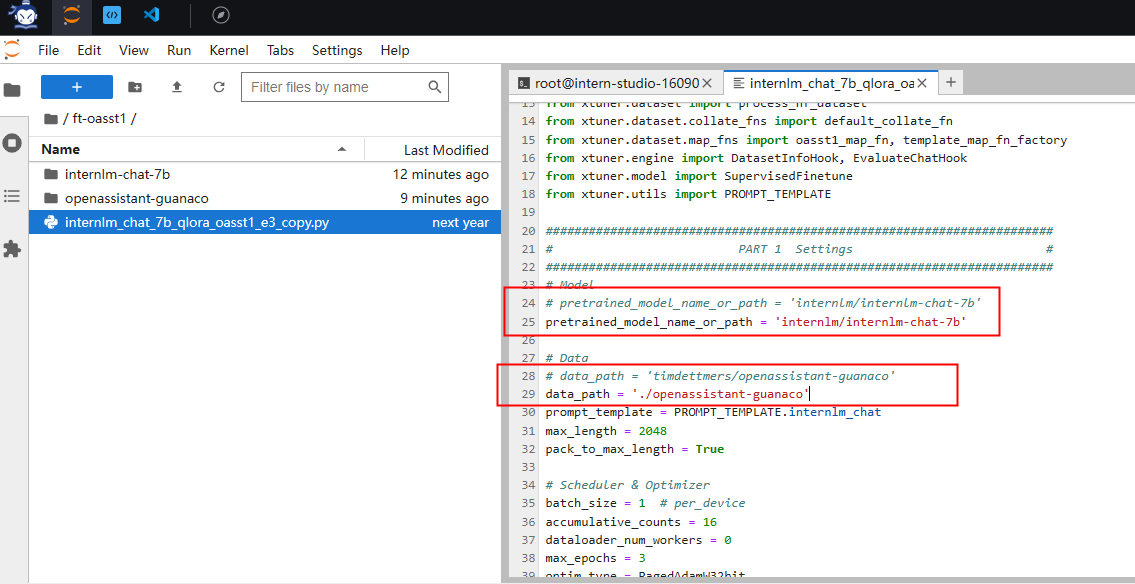Open the Extension Manager puzzle icon
1135x584 pixels.
pos(12,249)
